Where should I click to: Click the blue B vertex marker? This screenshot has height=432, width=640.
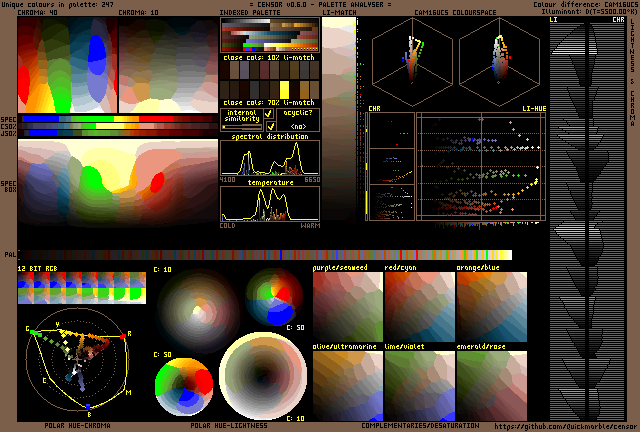[88, 407]
